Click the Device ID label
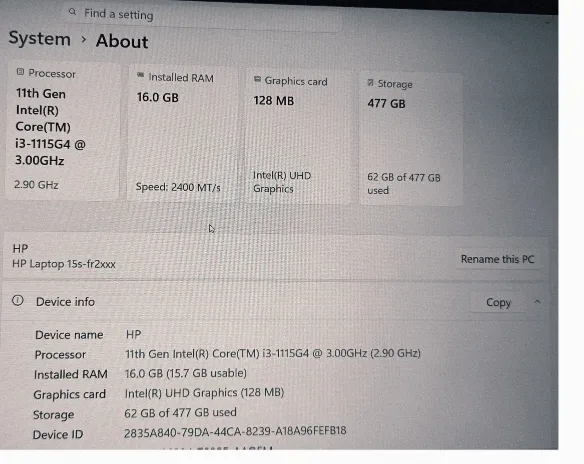 58,434
